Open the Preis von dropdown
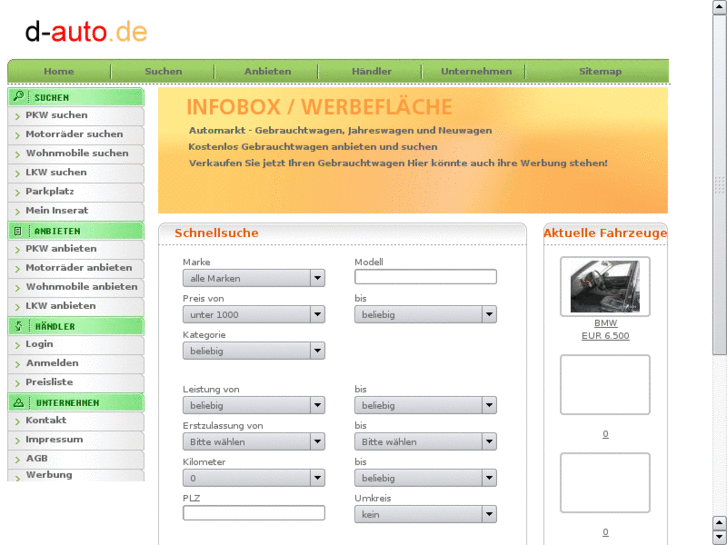This screenshot has width=727, height=545. click(254, 314)
